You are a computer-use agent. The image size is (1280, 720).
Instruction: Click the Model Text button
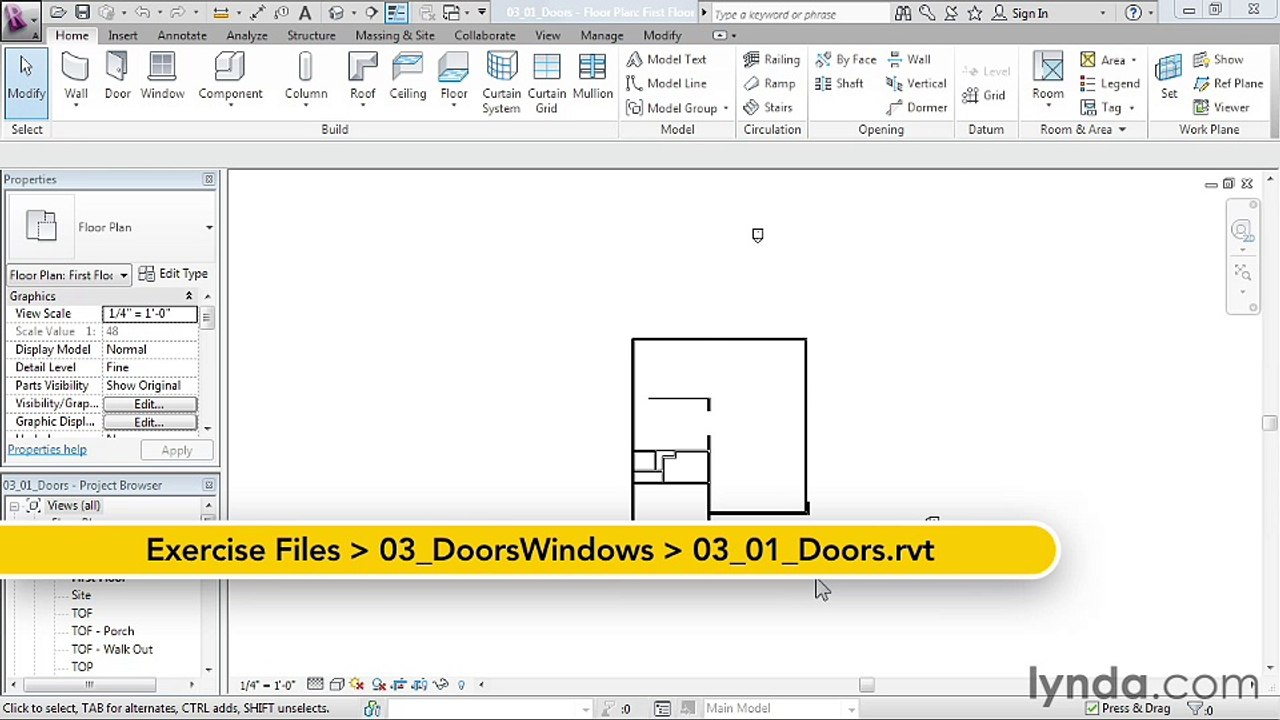pyautogui.click(x=667, y=59)
